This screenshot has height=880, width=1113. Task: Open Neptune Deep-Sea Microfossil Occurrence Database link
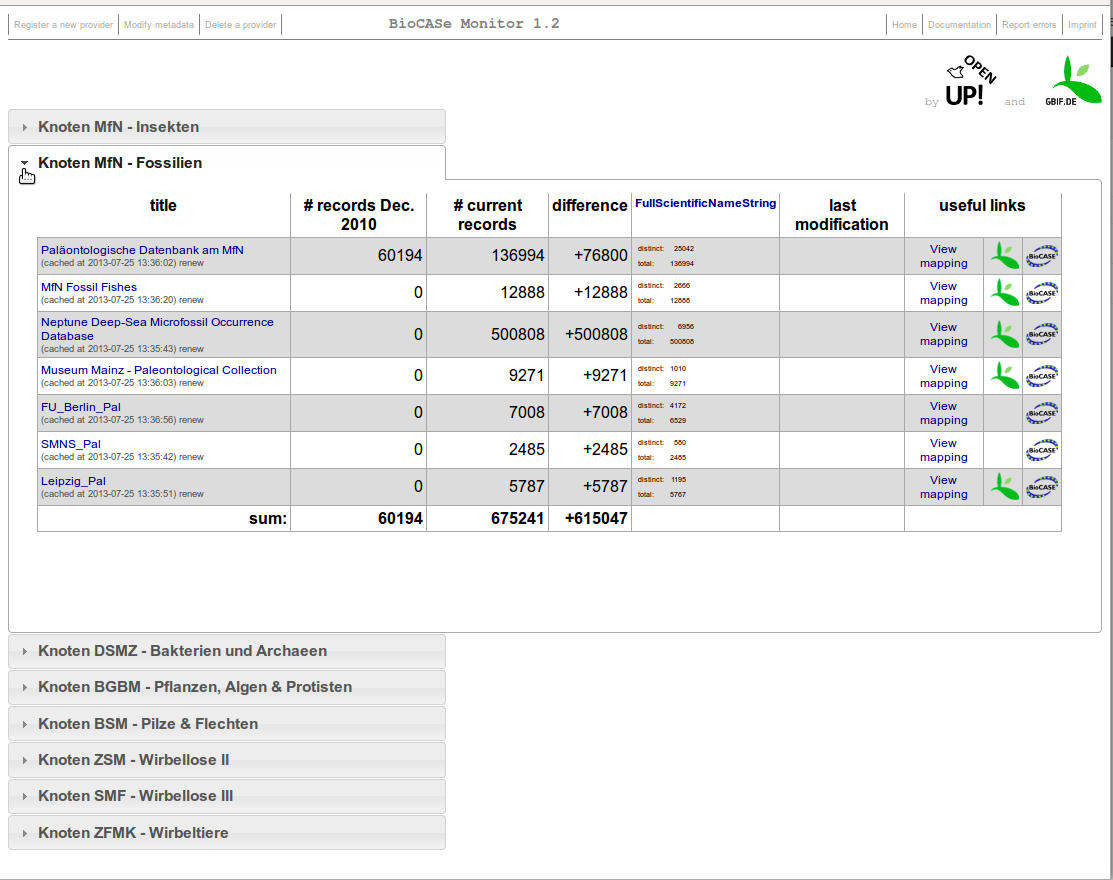157,329
